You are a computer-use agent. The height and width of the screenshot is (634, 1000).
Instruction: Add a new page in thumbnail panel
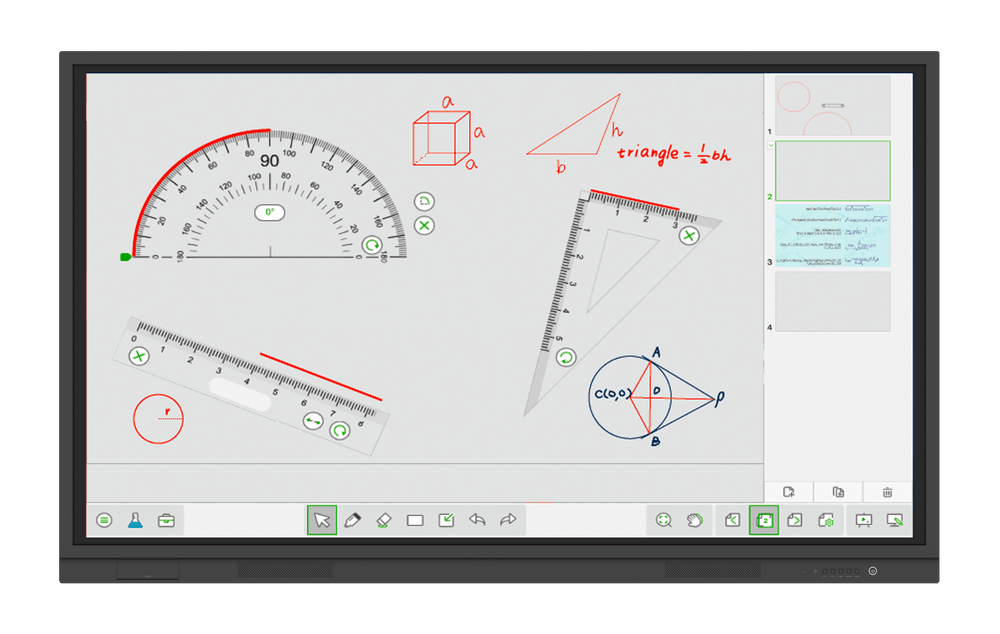789,492
